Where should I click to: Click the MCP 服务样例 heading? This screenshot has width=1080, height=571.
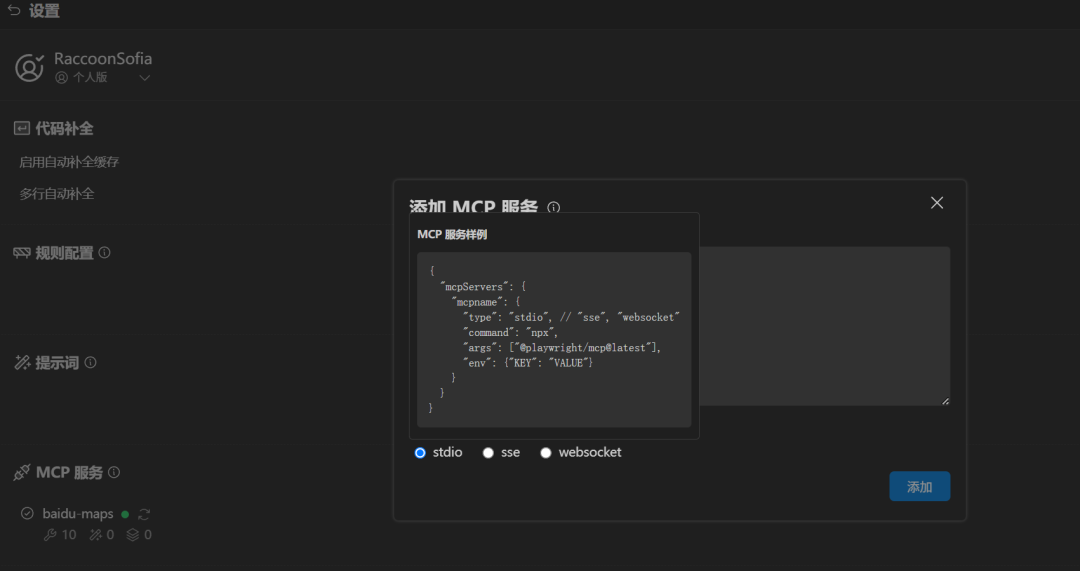(x=452, y=234)
